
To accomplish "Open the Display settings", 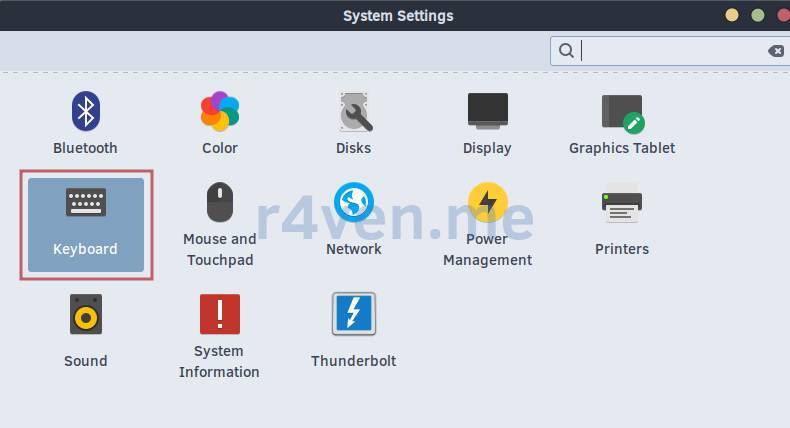I will click(x=487, y=122).
